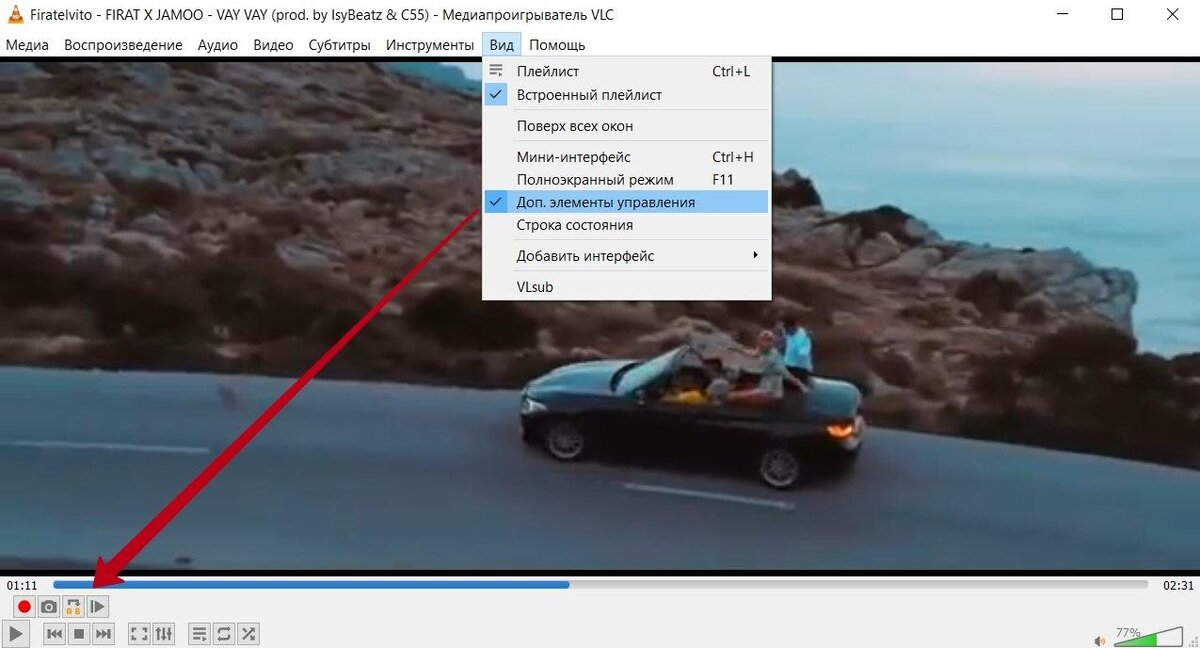This screenshot has height=648, width=1200.
Task: Minimize the VLC window
Action: 1061,14
